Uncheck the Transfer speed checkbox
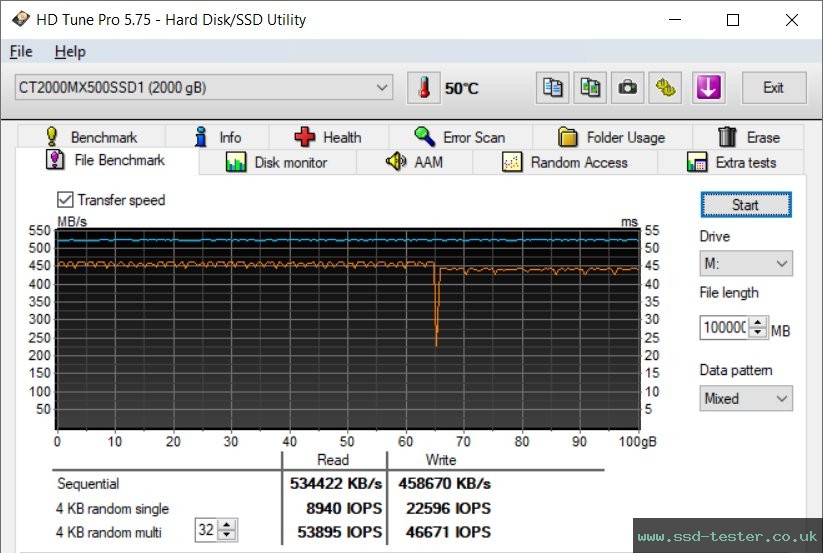The image size is (823, 553). pyautogui.click(x=65, y=200)
